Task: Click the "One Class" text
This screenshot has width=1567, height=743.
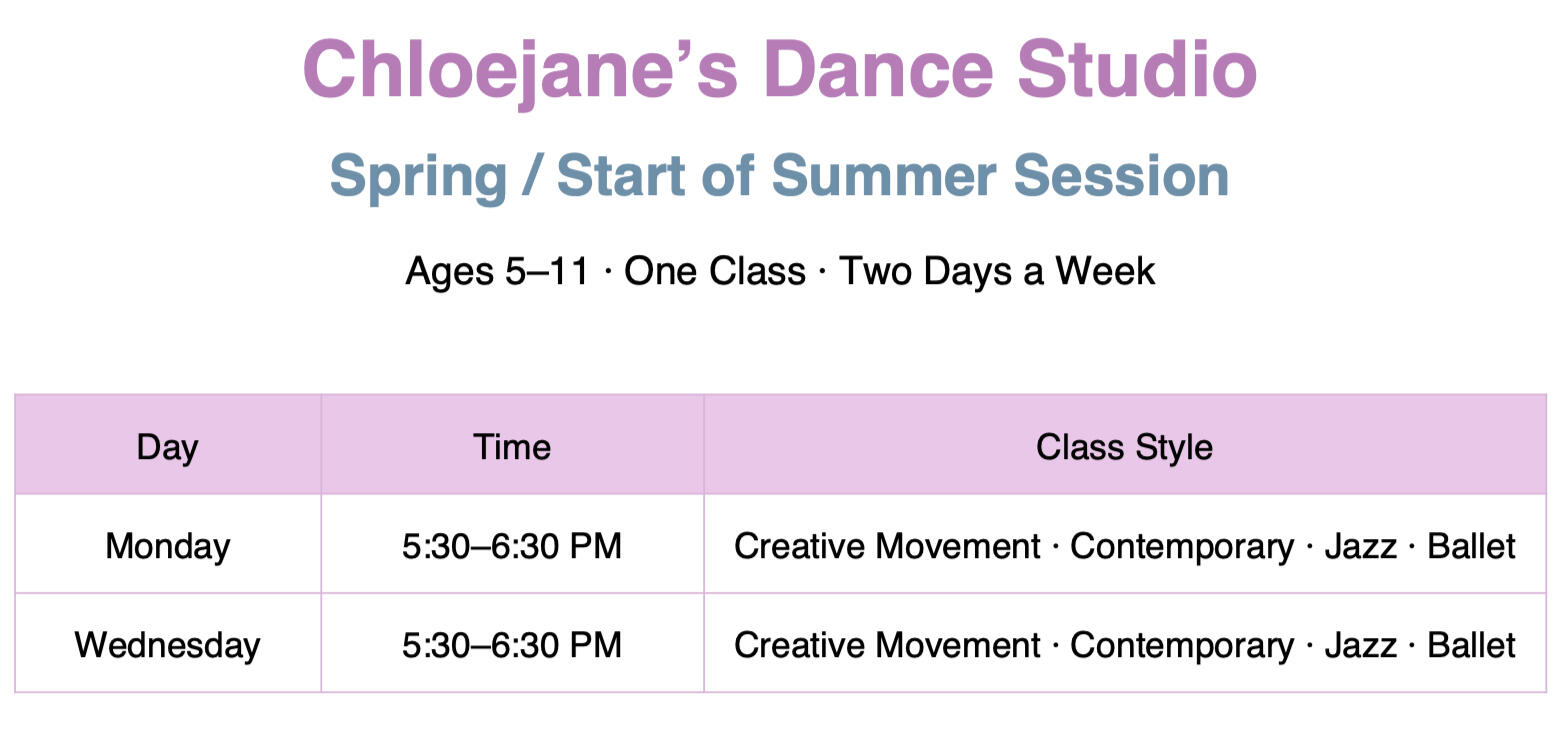Action: coord(714,271)
